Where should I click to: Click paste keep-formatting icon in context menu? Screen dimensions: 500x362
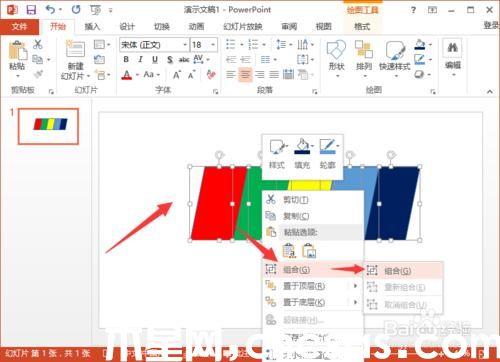[x=289, y=251]
